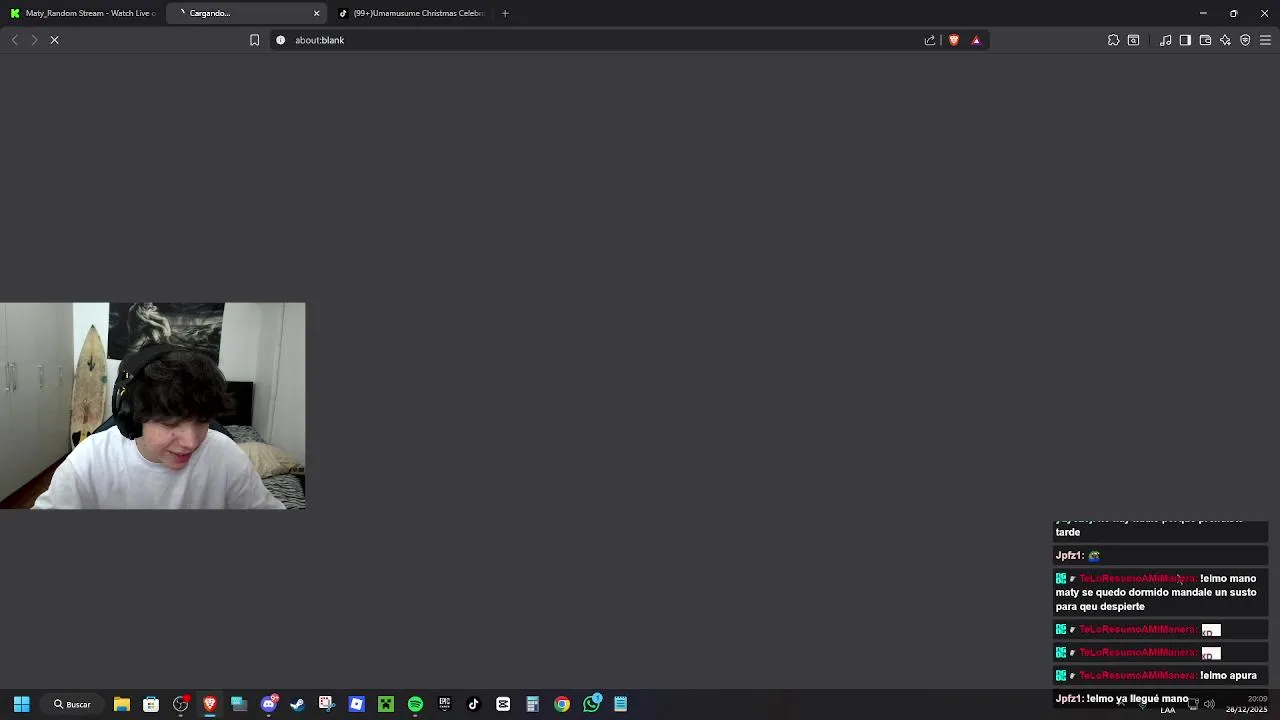Open Steam from taskbar

[x=297, y=704]
